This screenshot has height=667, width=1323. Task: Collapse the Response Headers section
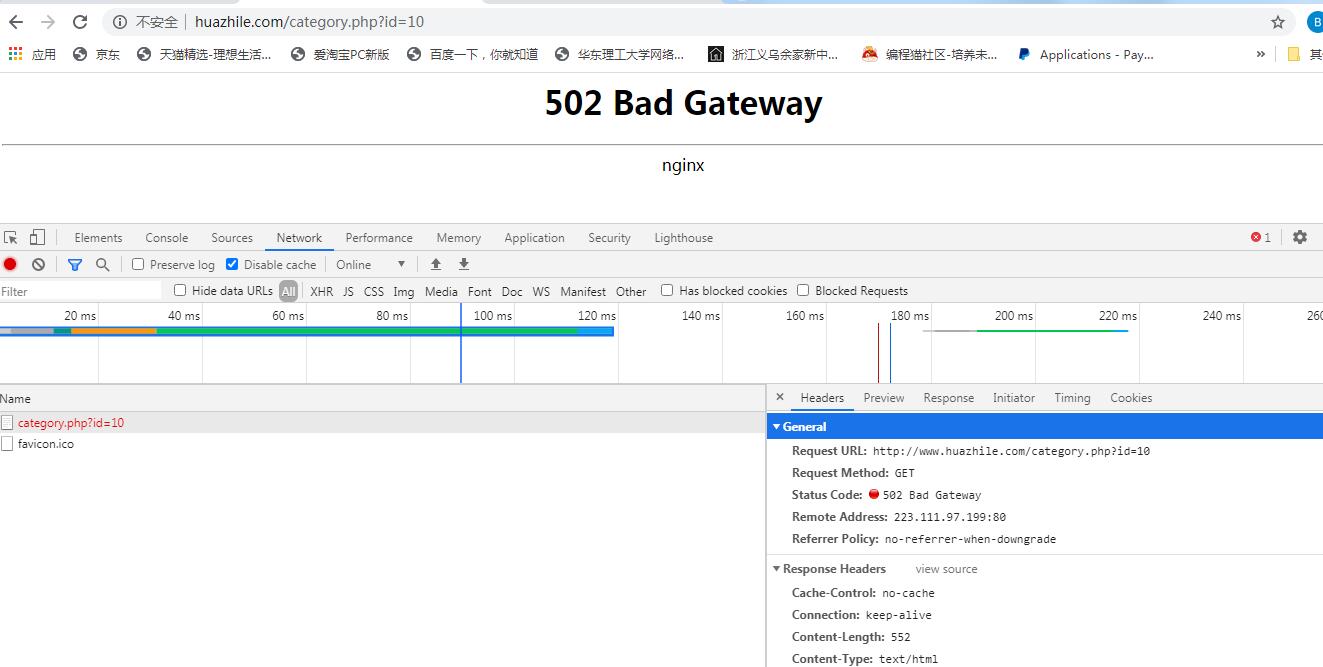[x=776, y=569]
